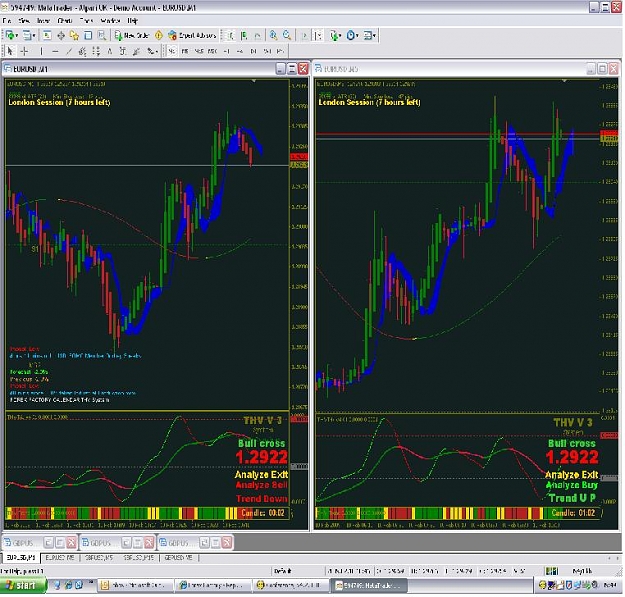Screen dimensions: 625x597
Task: Zoom in on the chart
Action: (x=273, y=35)
